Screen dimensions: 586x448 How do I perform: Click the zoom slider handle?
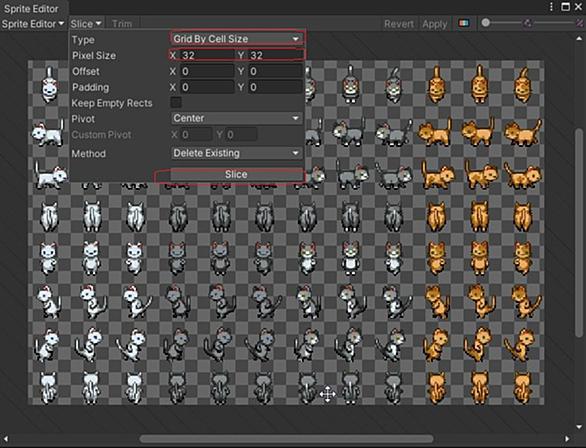[x=485, y=23]
